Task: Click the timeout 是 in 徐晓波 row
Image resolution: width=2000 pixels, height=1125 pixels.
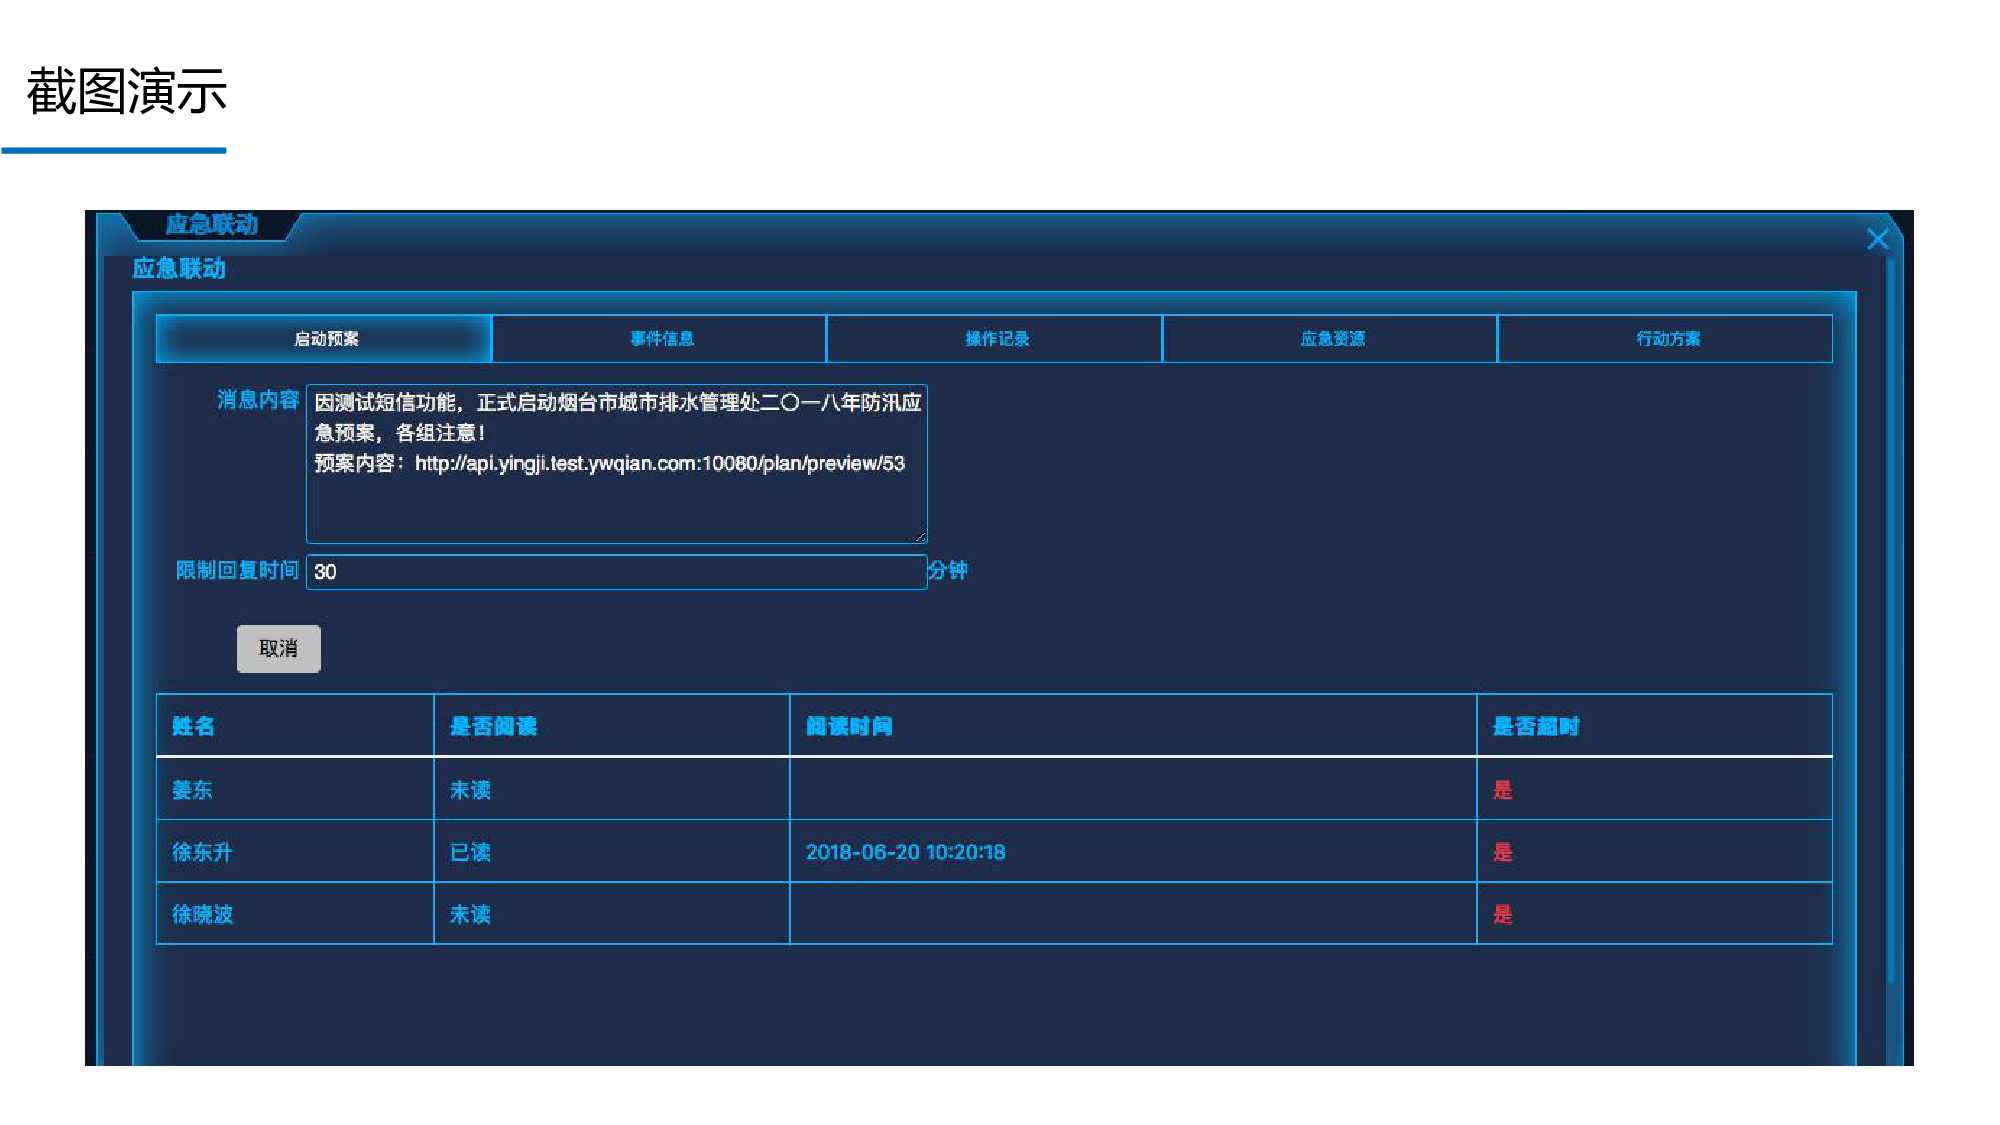Action: 1503,914
